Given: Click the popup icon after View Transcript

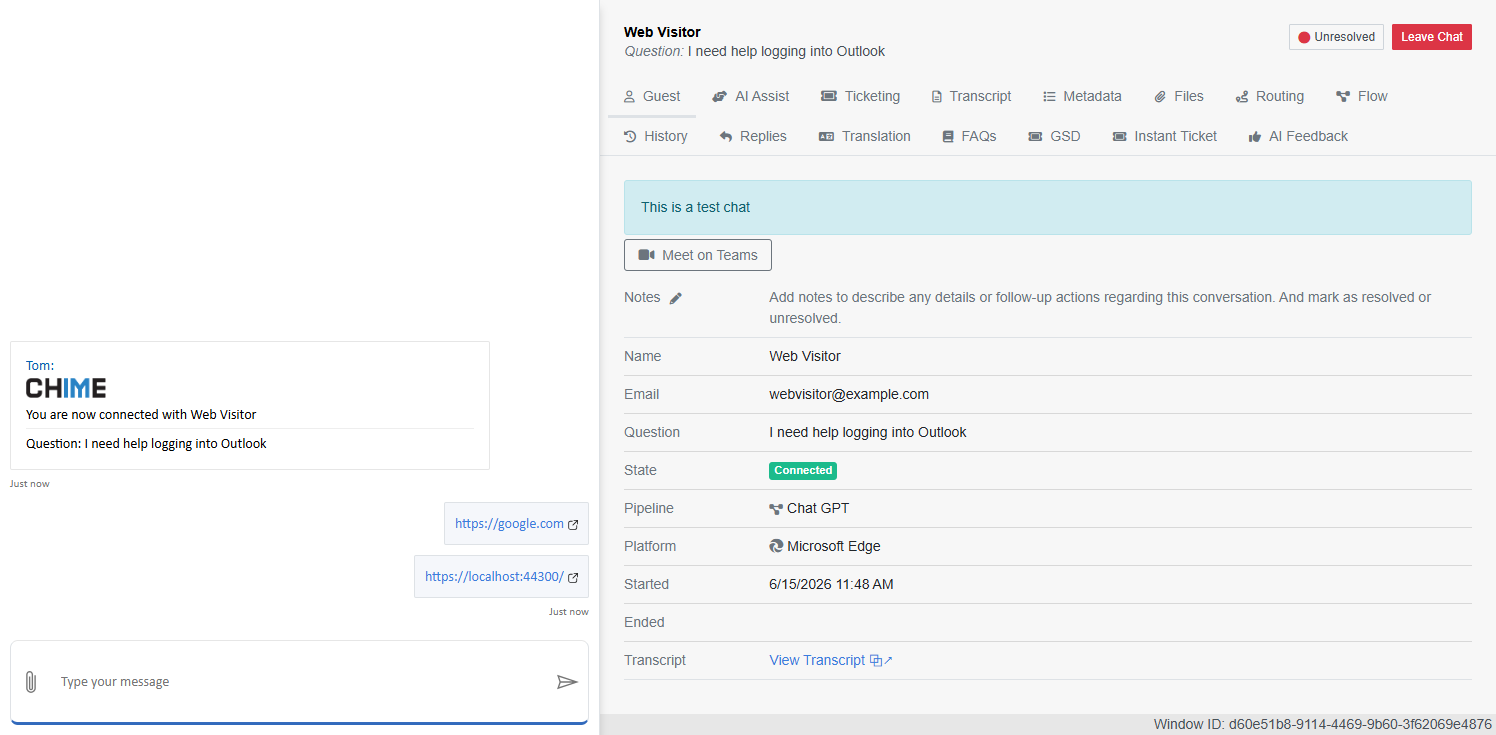Looking at the screenshot, I should coord(881,660).
